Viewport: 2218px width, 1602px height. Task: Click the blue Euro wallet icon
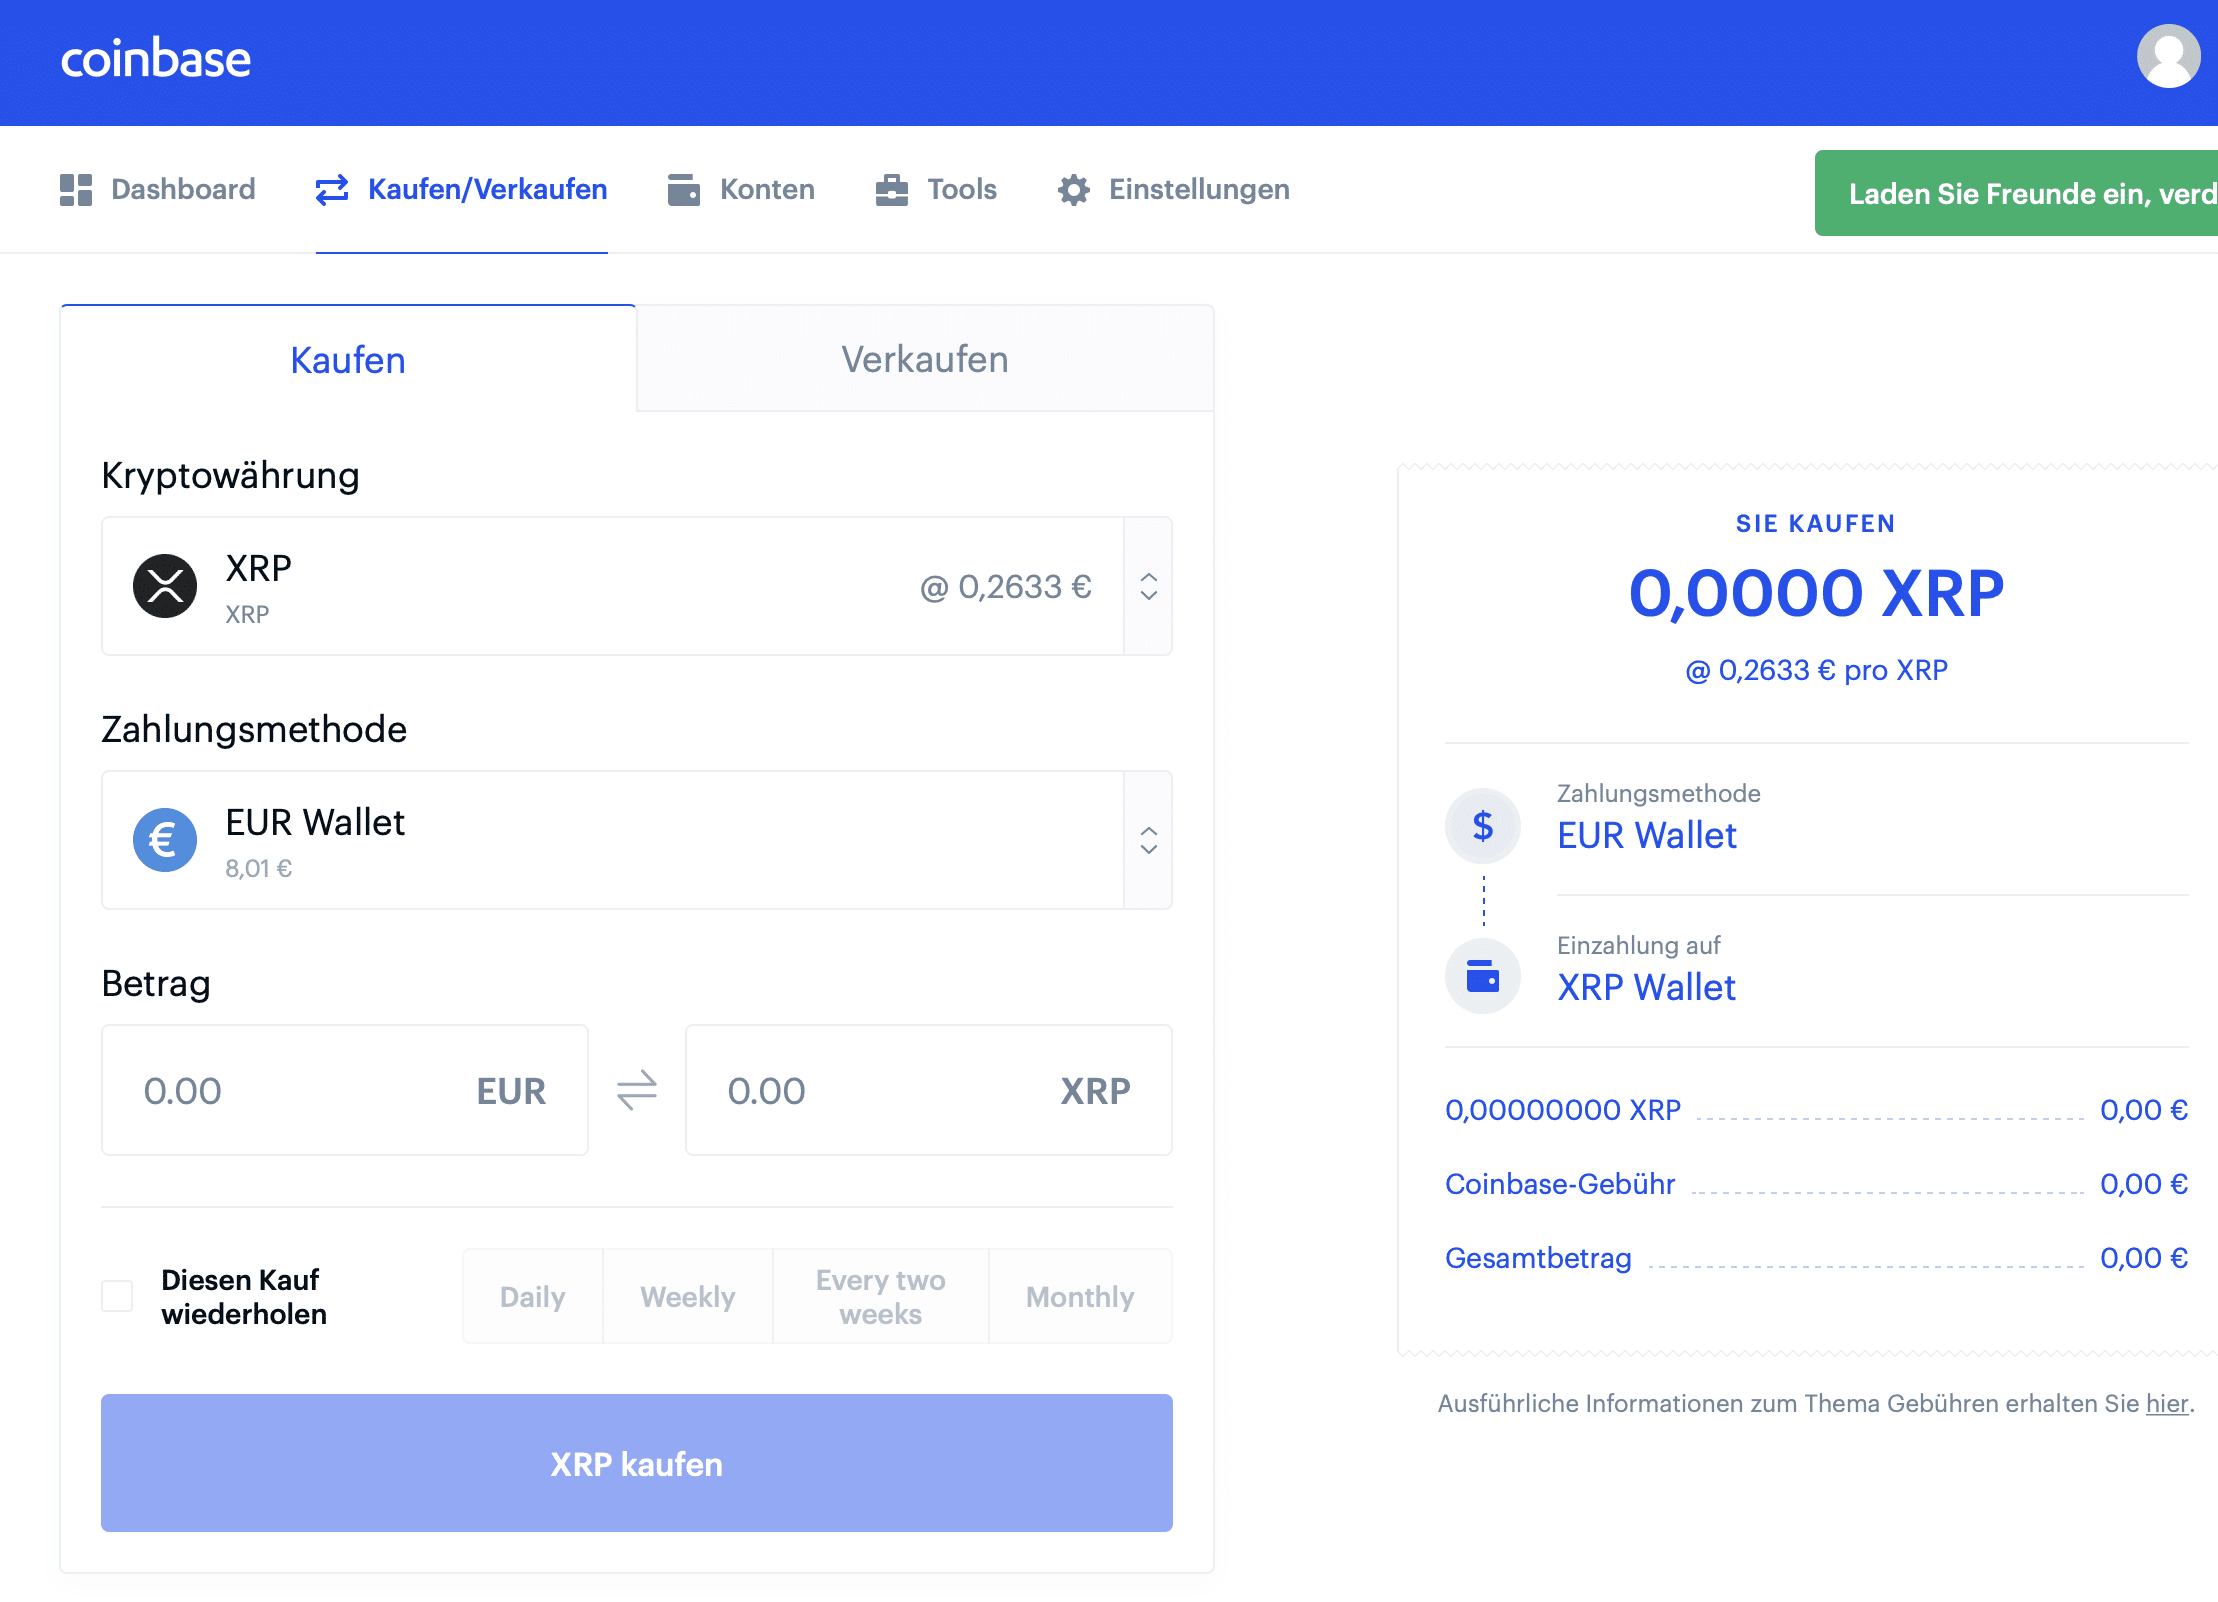(x=165, y=840)
